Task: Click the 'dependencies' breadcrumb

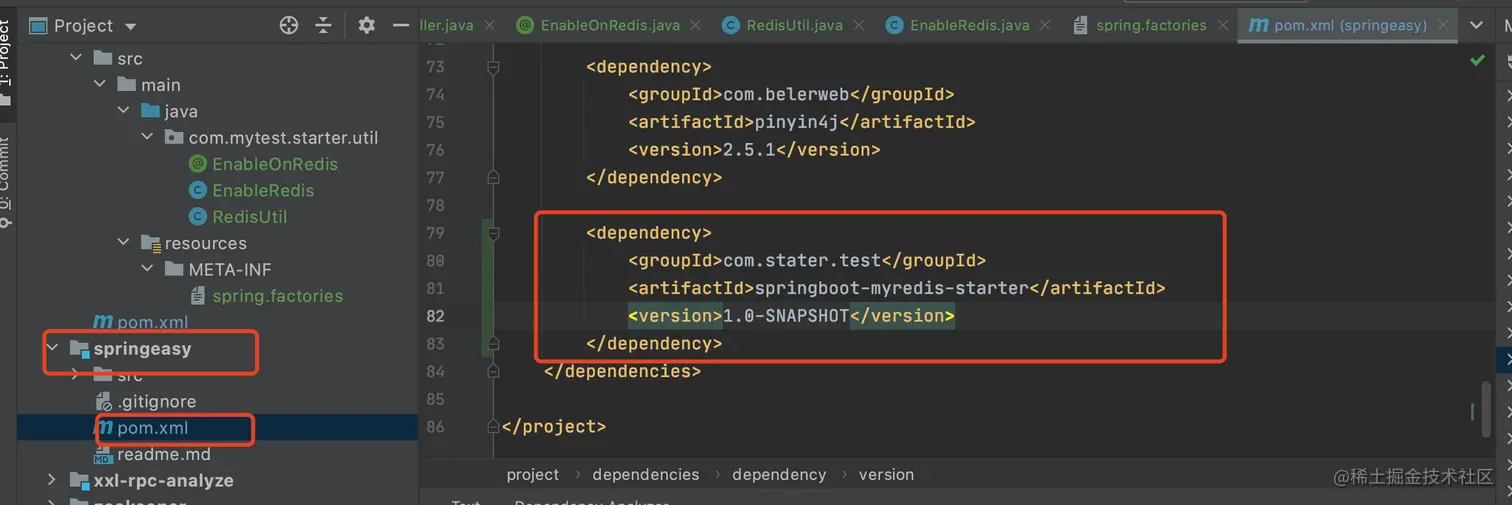Action: point(646,474)
